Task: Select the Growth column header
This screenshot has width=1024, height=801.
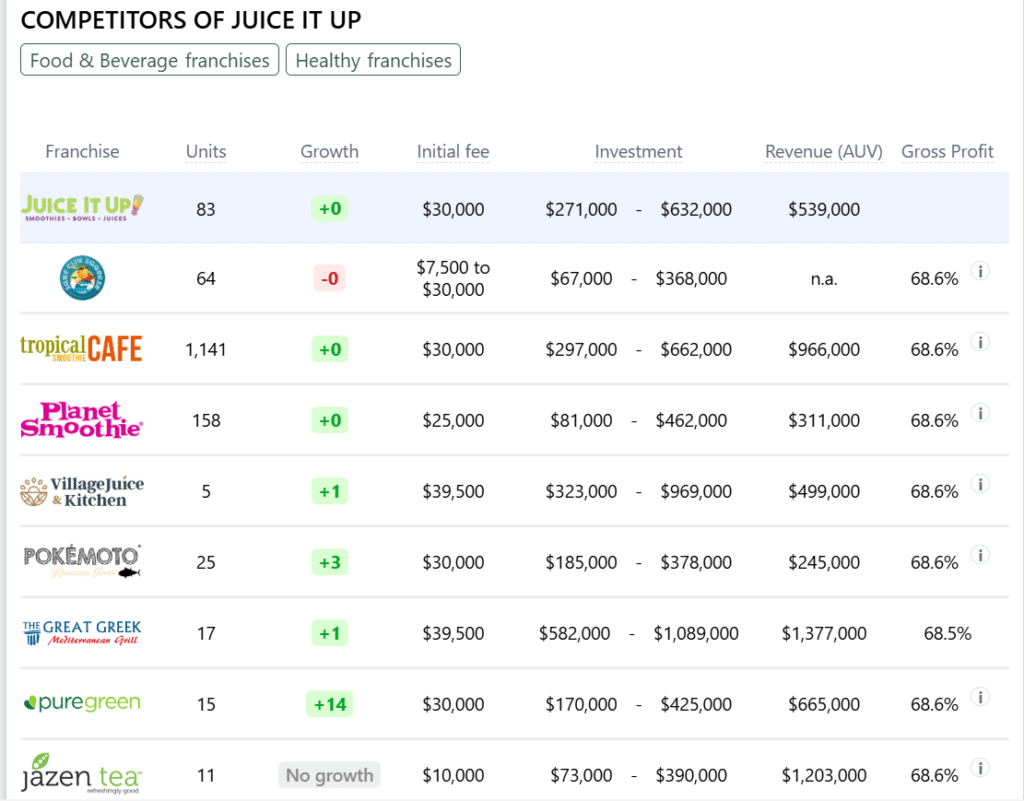Action: (x=329, y=151)
